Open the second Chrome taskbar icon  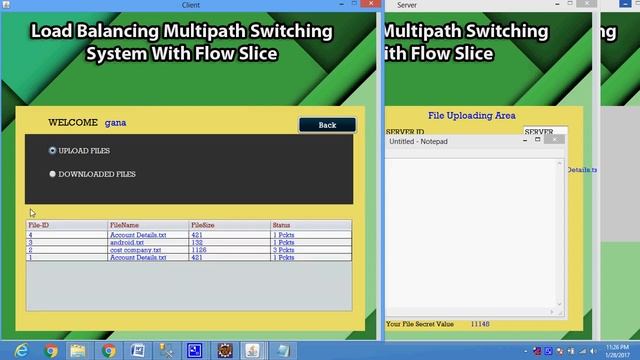(x=108, y=351)
